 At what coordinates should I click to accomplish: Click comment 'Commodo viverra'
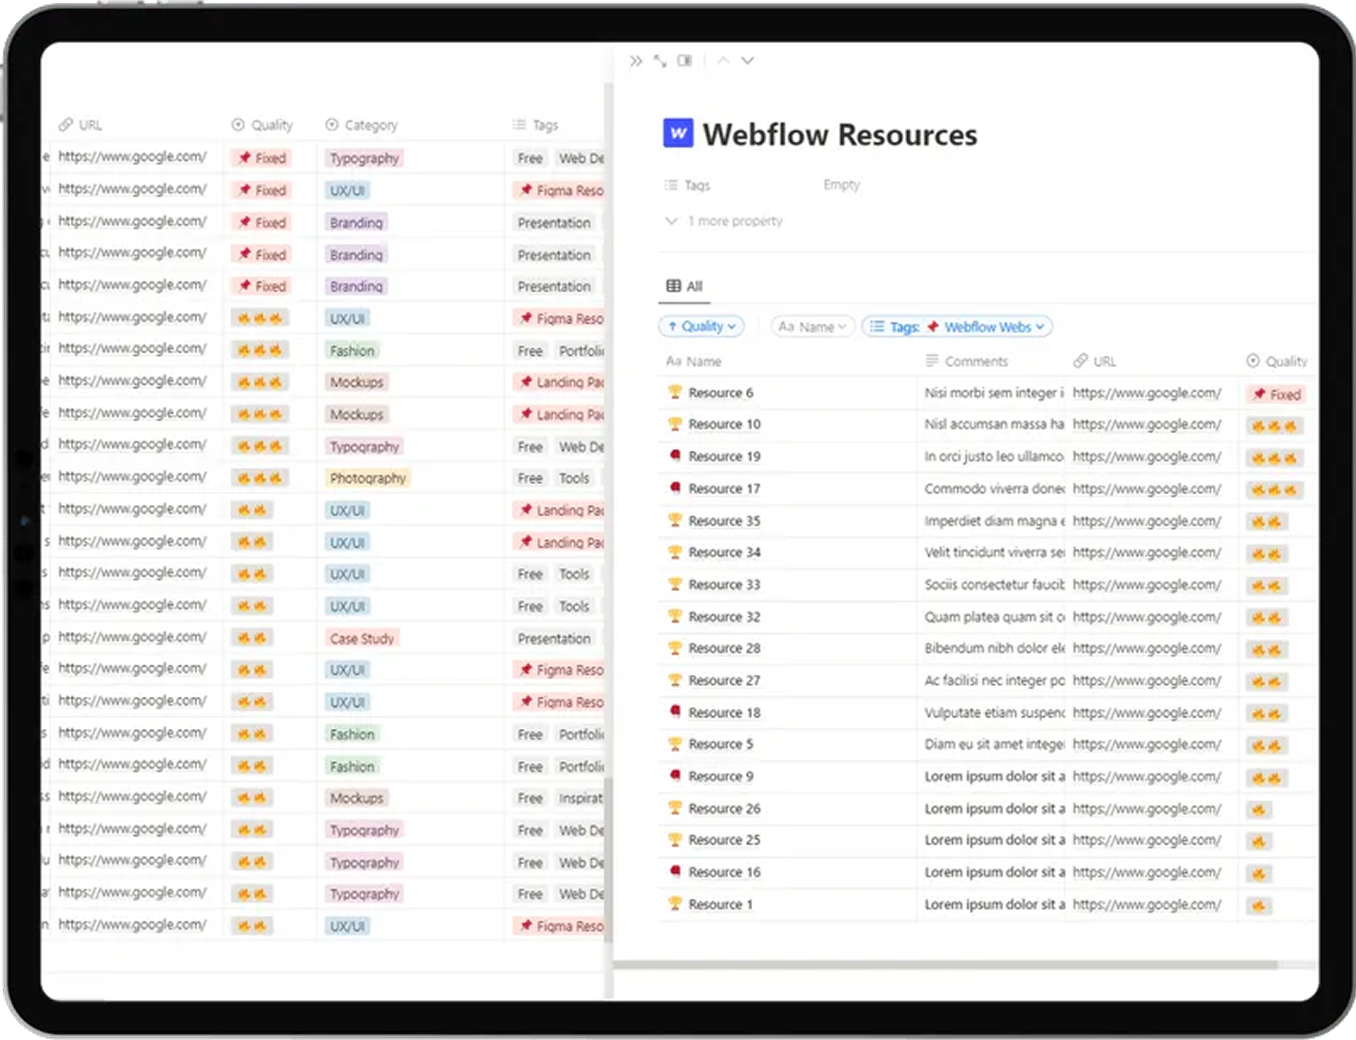(x=994, y=488)
